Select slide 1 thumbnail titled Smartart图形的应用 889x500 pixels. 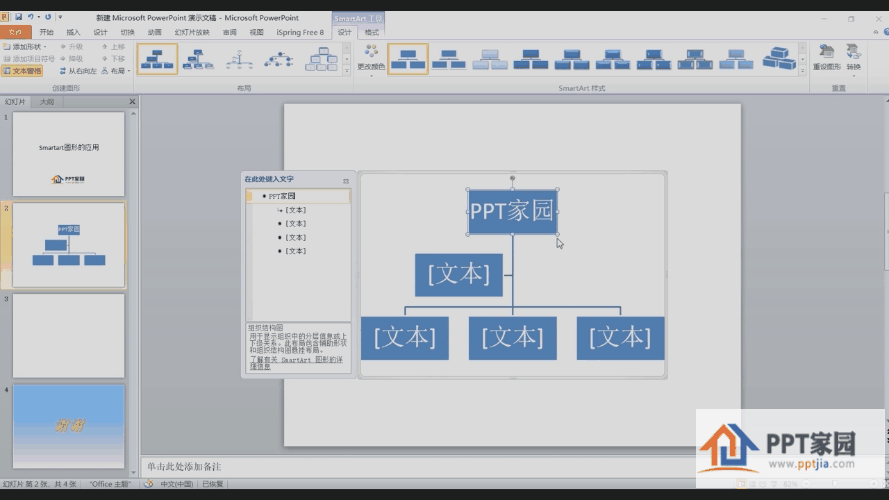[69, 154]
